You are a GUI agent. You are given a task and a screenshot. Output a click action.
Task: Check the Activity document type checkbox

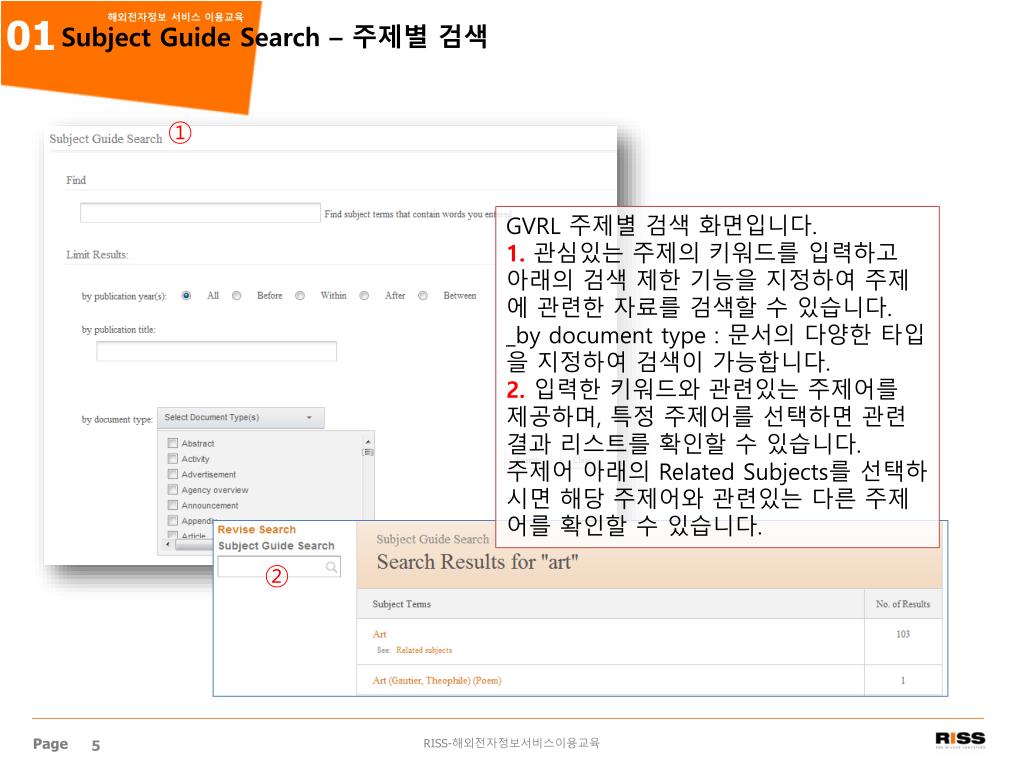click(x=173, y=459)
